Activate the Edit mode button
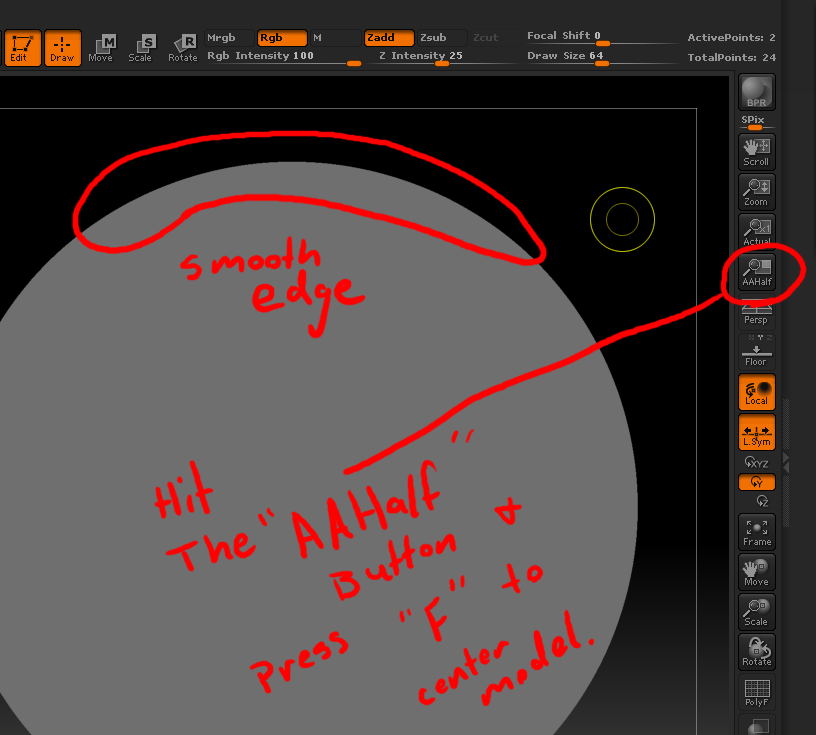816x735 pixels. click(x=22, y=48)
